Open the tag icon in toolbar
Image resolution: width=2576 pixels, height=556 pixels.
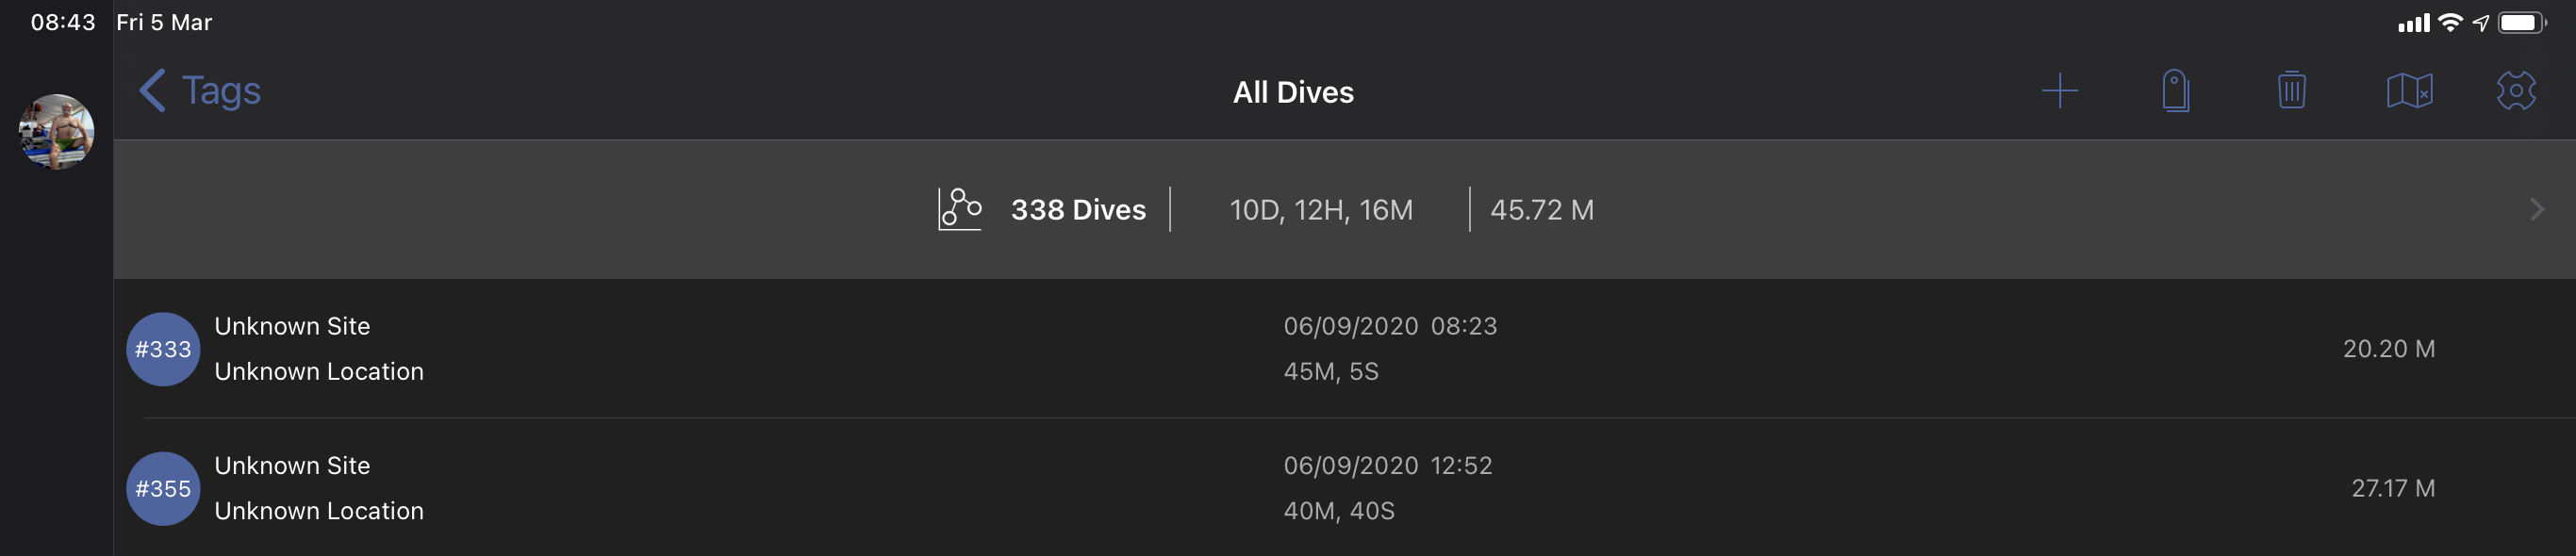tap(2175, 91)
